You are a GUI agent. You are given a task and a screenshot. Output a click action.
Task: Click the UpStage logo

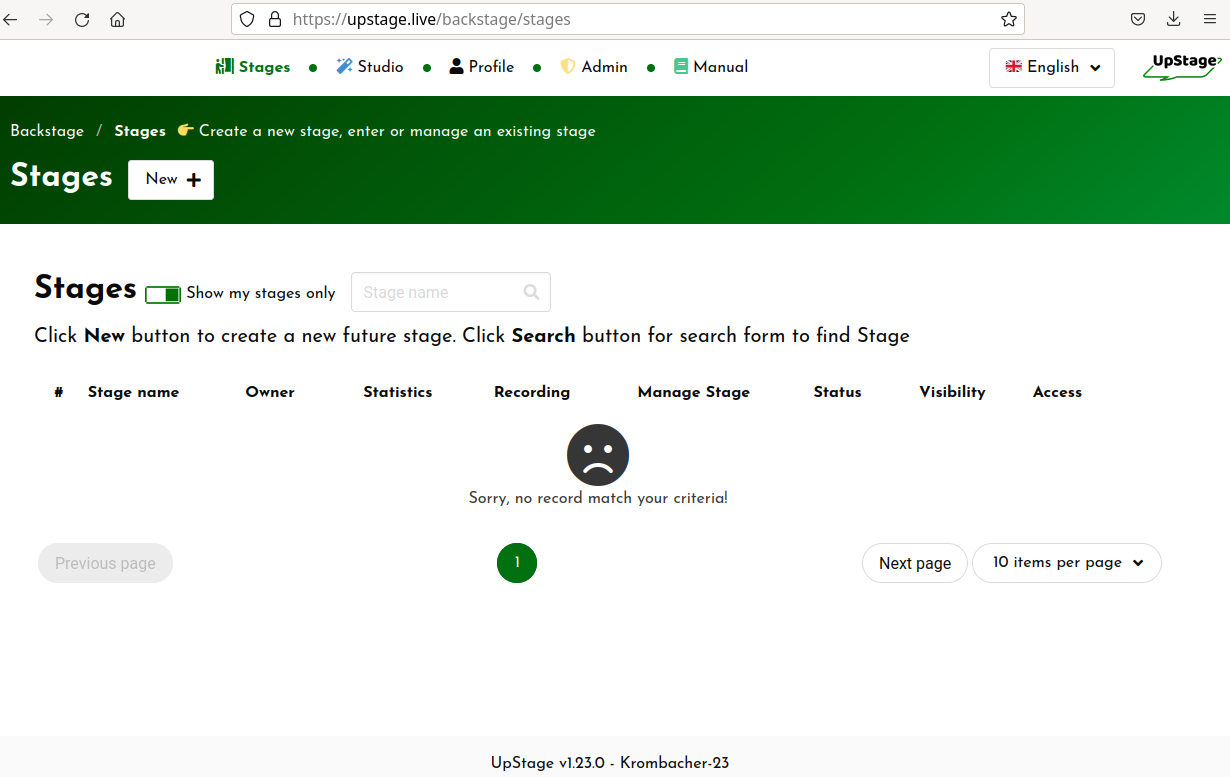coord(1182,66)
